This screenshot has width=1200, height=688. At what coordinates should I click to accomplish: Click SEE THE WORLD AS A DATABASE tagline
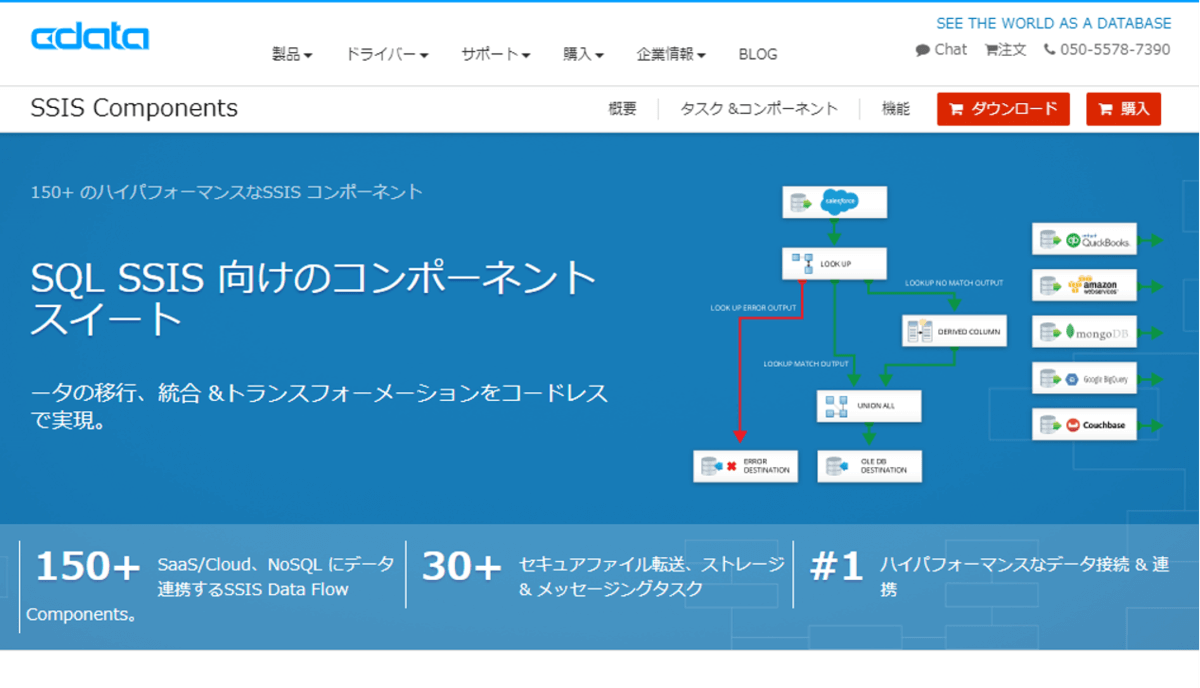[x=1054, y=23]
